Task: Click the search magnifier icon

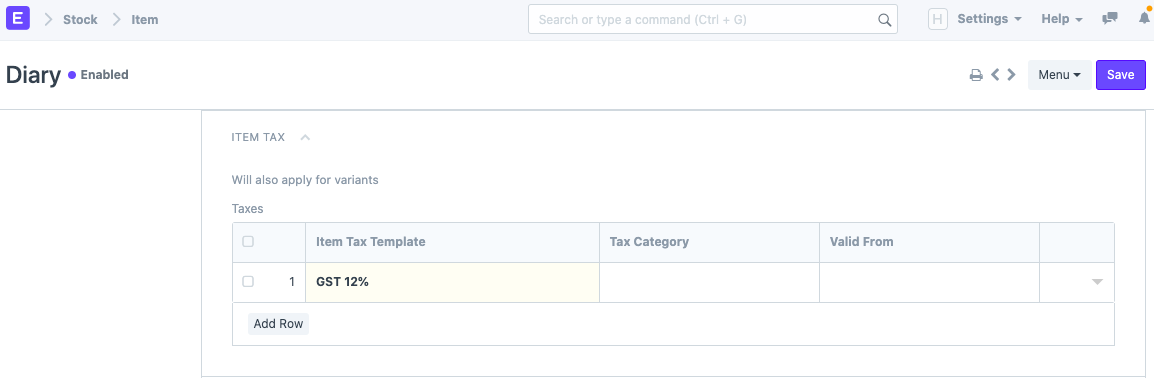Action: point(885,20)
